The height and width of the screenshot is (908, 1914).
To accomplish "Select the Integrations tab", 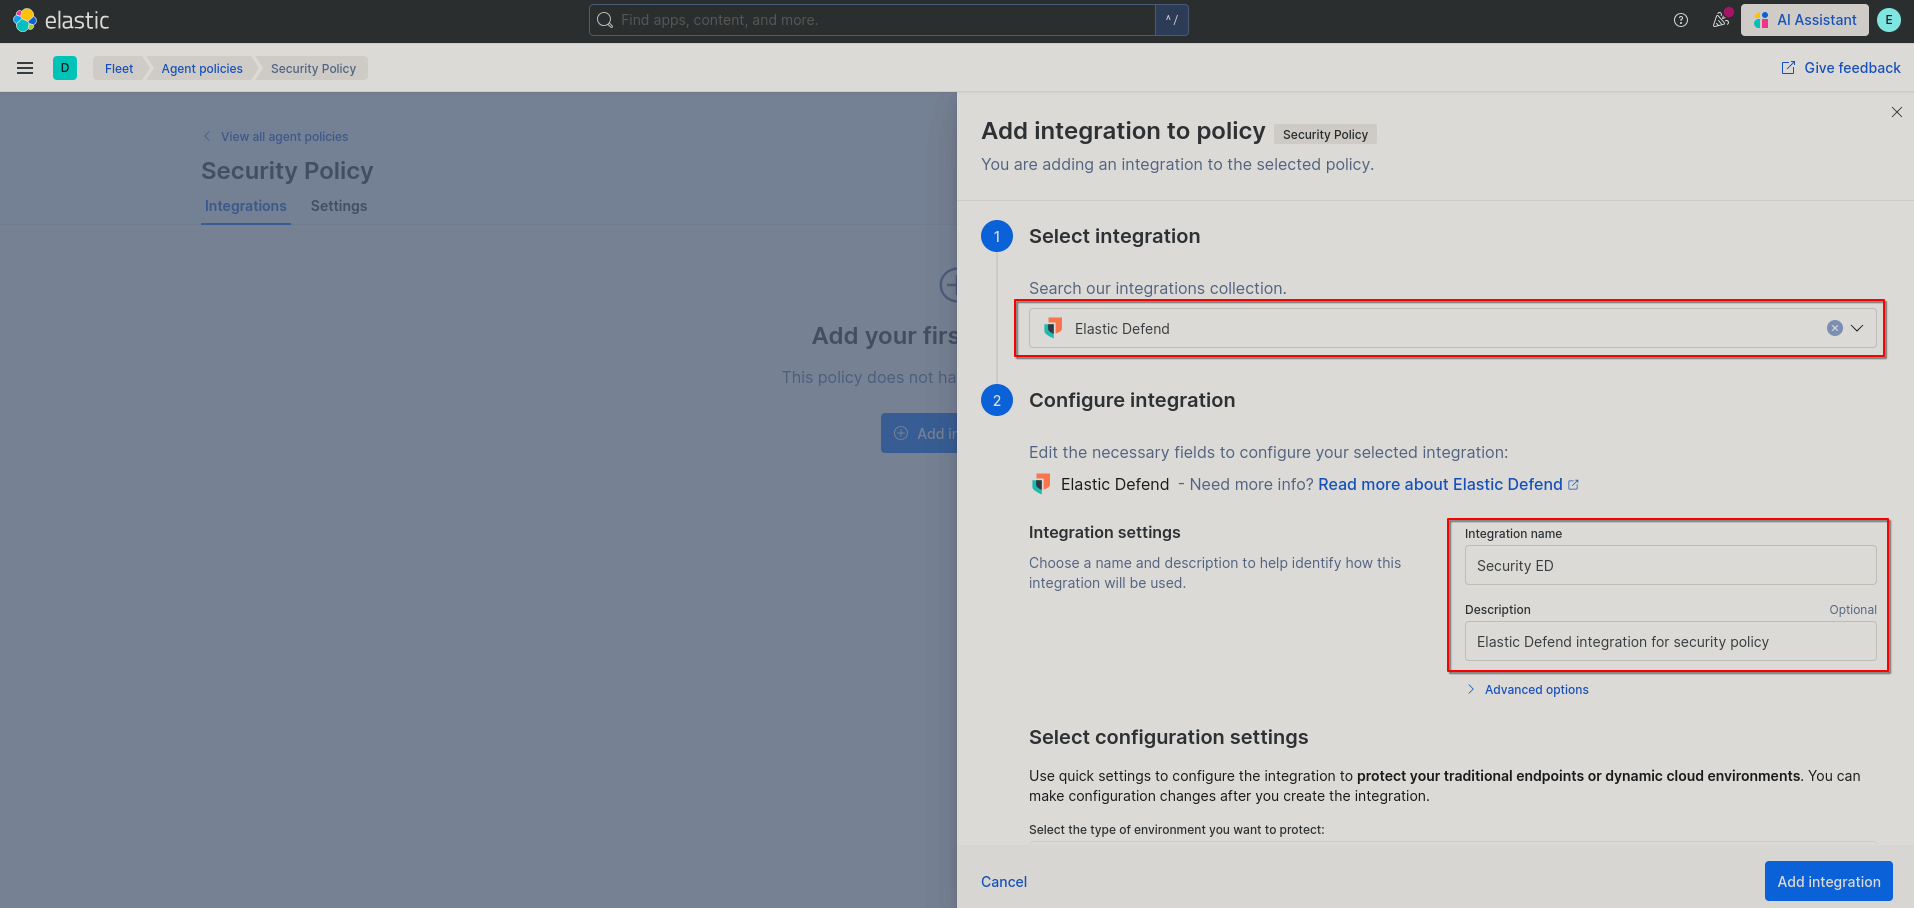I will click(246, 206).
